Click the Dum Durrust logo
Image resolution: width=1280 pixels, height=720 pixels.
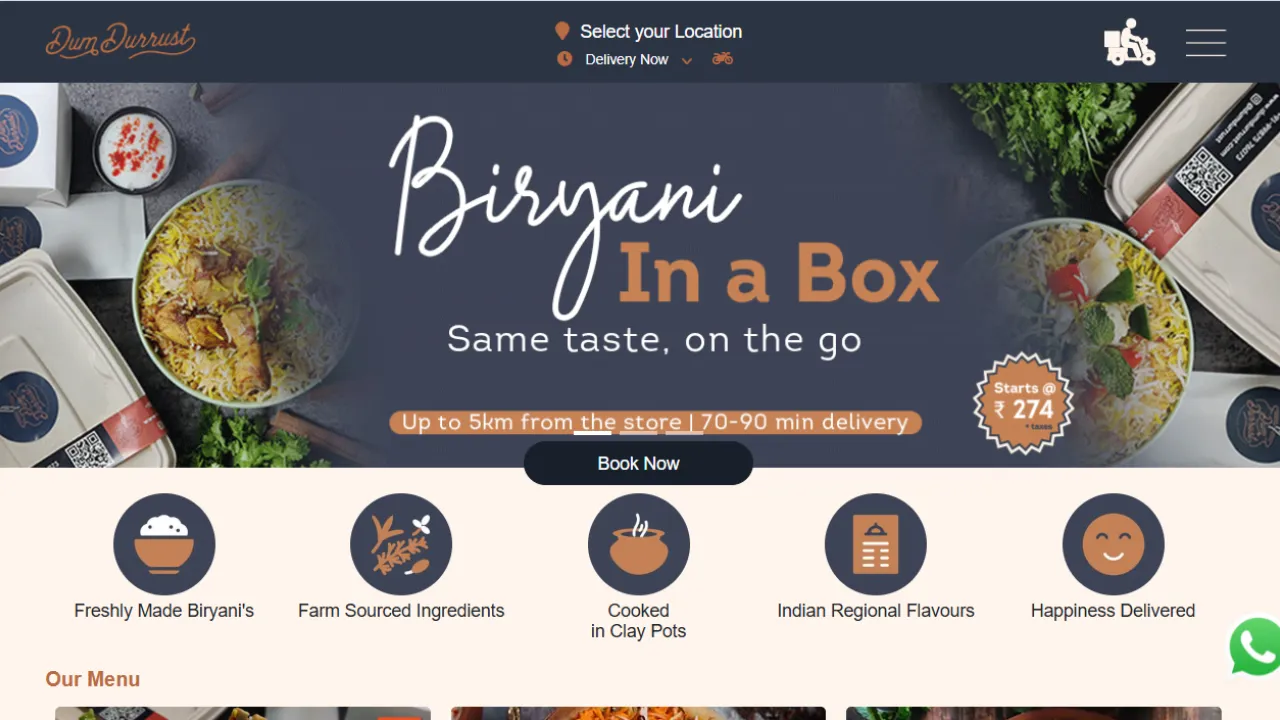tap(120, 41)
